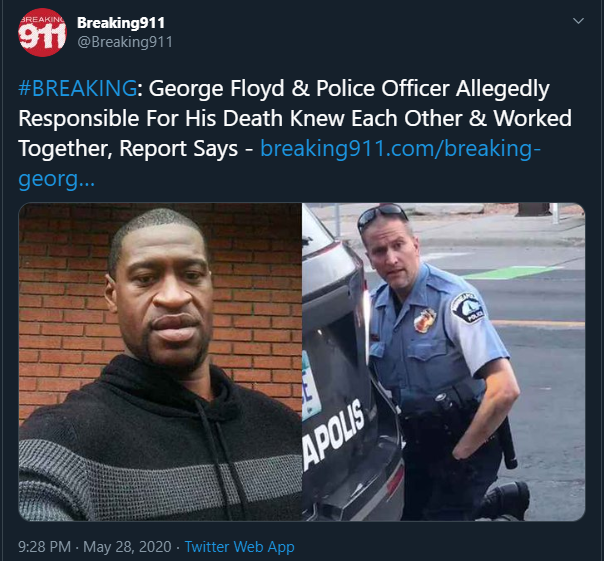The height and width of the screenshot is (561, 604).
Task: Follow the breaking911.com/breaking- article link
Action: [401, 148]
